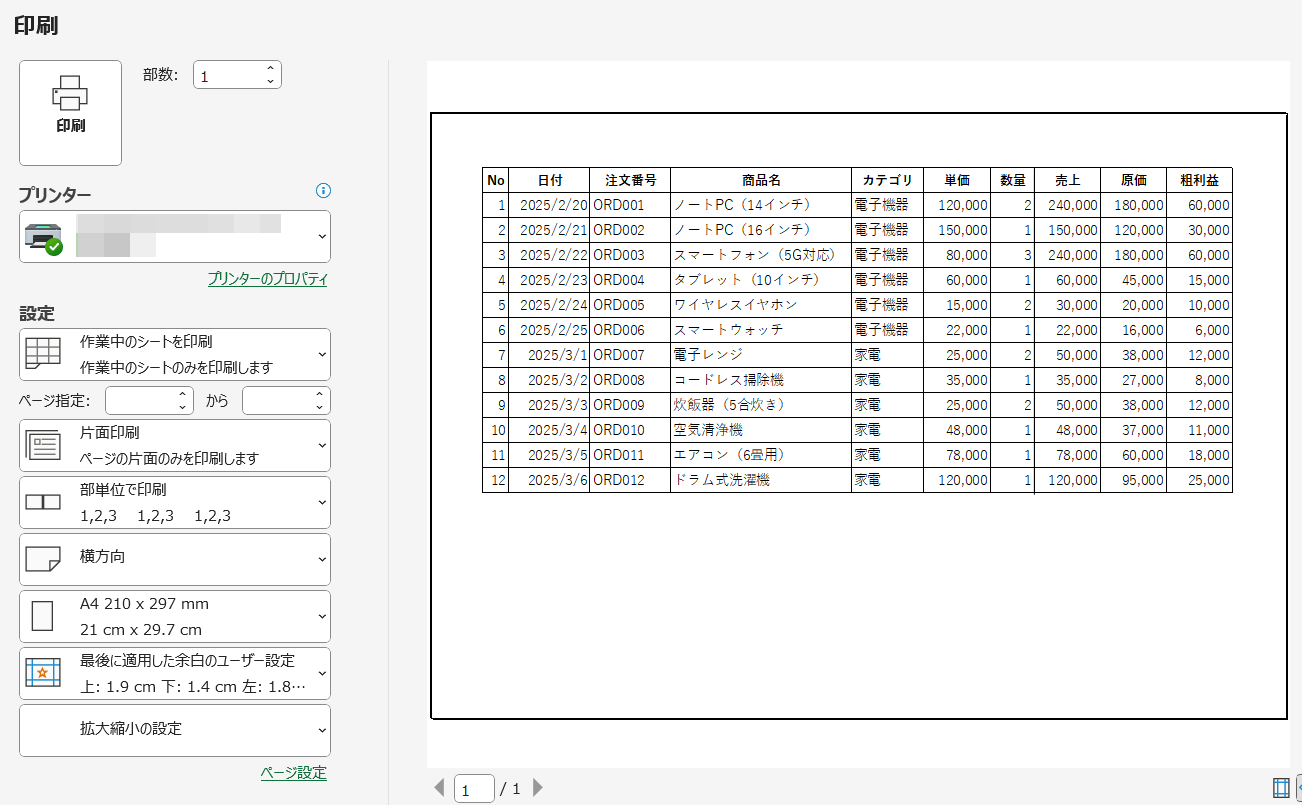Open the 作業中のシートを印刷 dropdown

[321, 354]
